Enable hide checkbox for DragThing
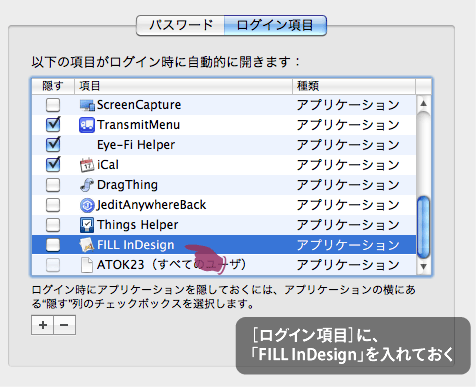 (53, 185)
